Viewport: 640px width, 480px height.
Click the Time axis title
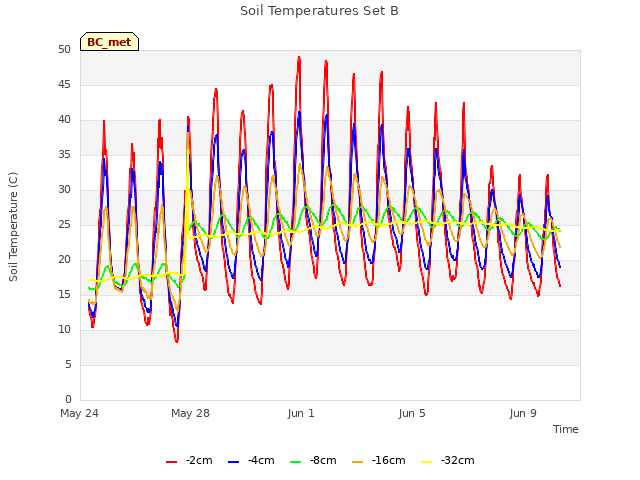[x=566, y=429]
